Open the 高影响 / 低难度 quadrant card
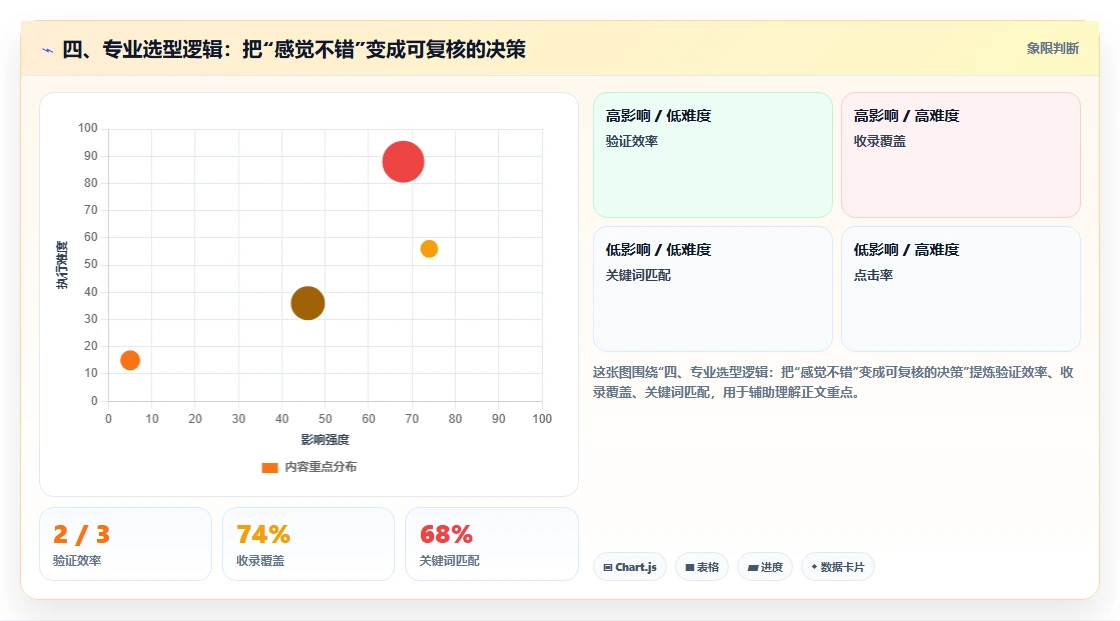The image size is (1120, 621). click(x=713, y=155)
